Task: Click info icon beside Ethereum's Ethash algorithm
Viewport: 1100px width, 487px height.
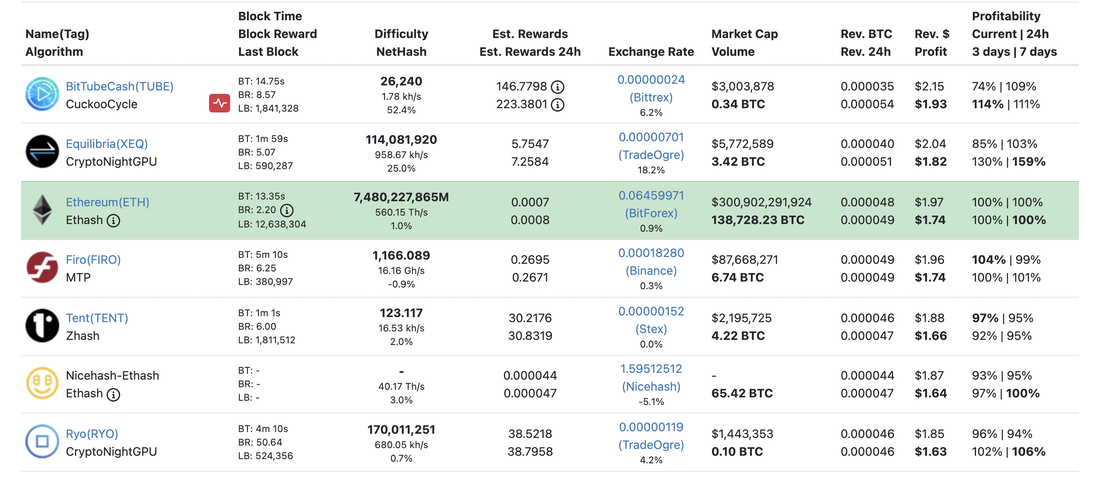Action: [x=113, y=220]
